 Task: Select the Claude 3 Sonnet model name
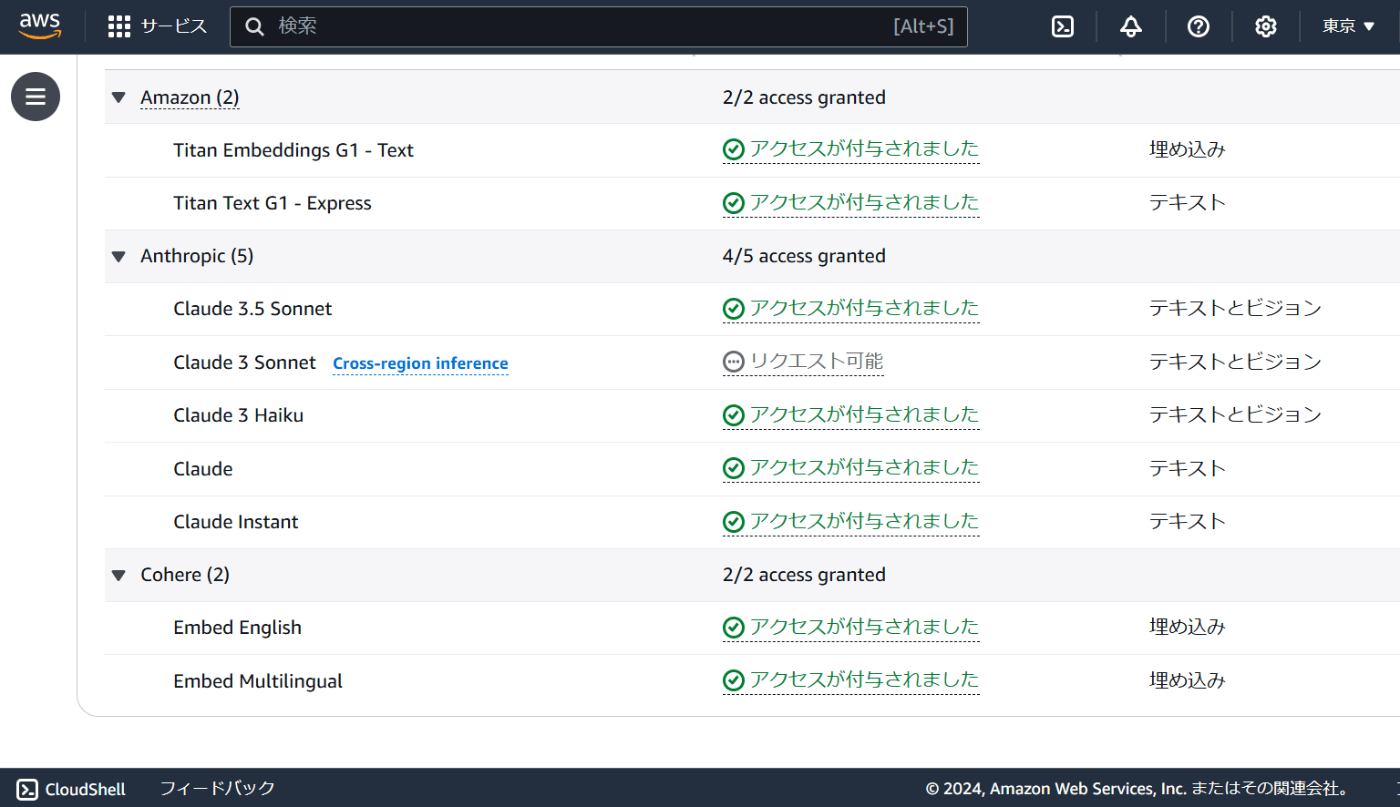click(x=244, y=363)
